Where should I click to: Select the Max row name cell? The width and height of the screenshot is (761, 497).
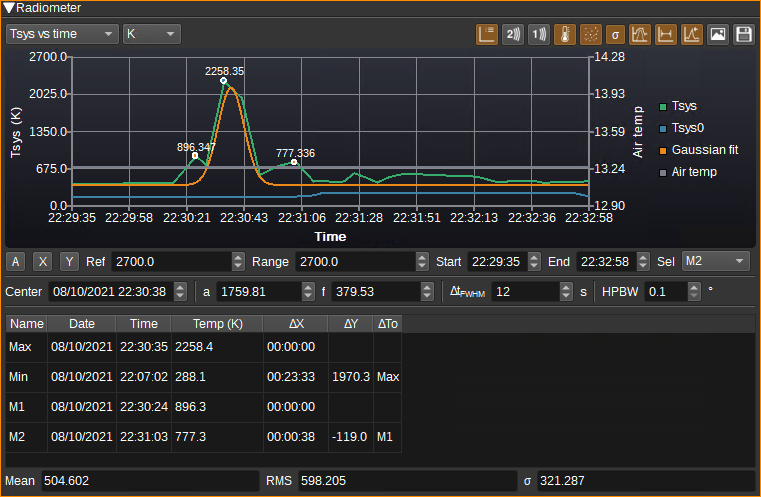[27, 347]
